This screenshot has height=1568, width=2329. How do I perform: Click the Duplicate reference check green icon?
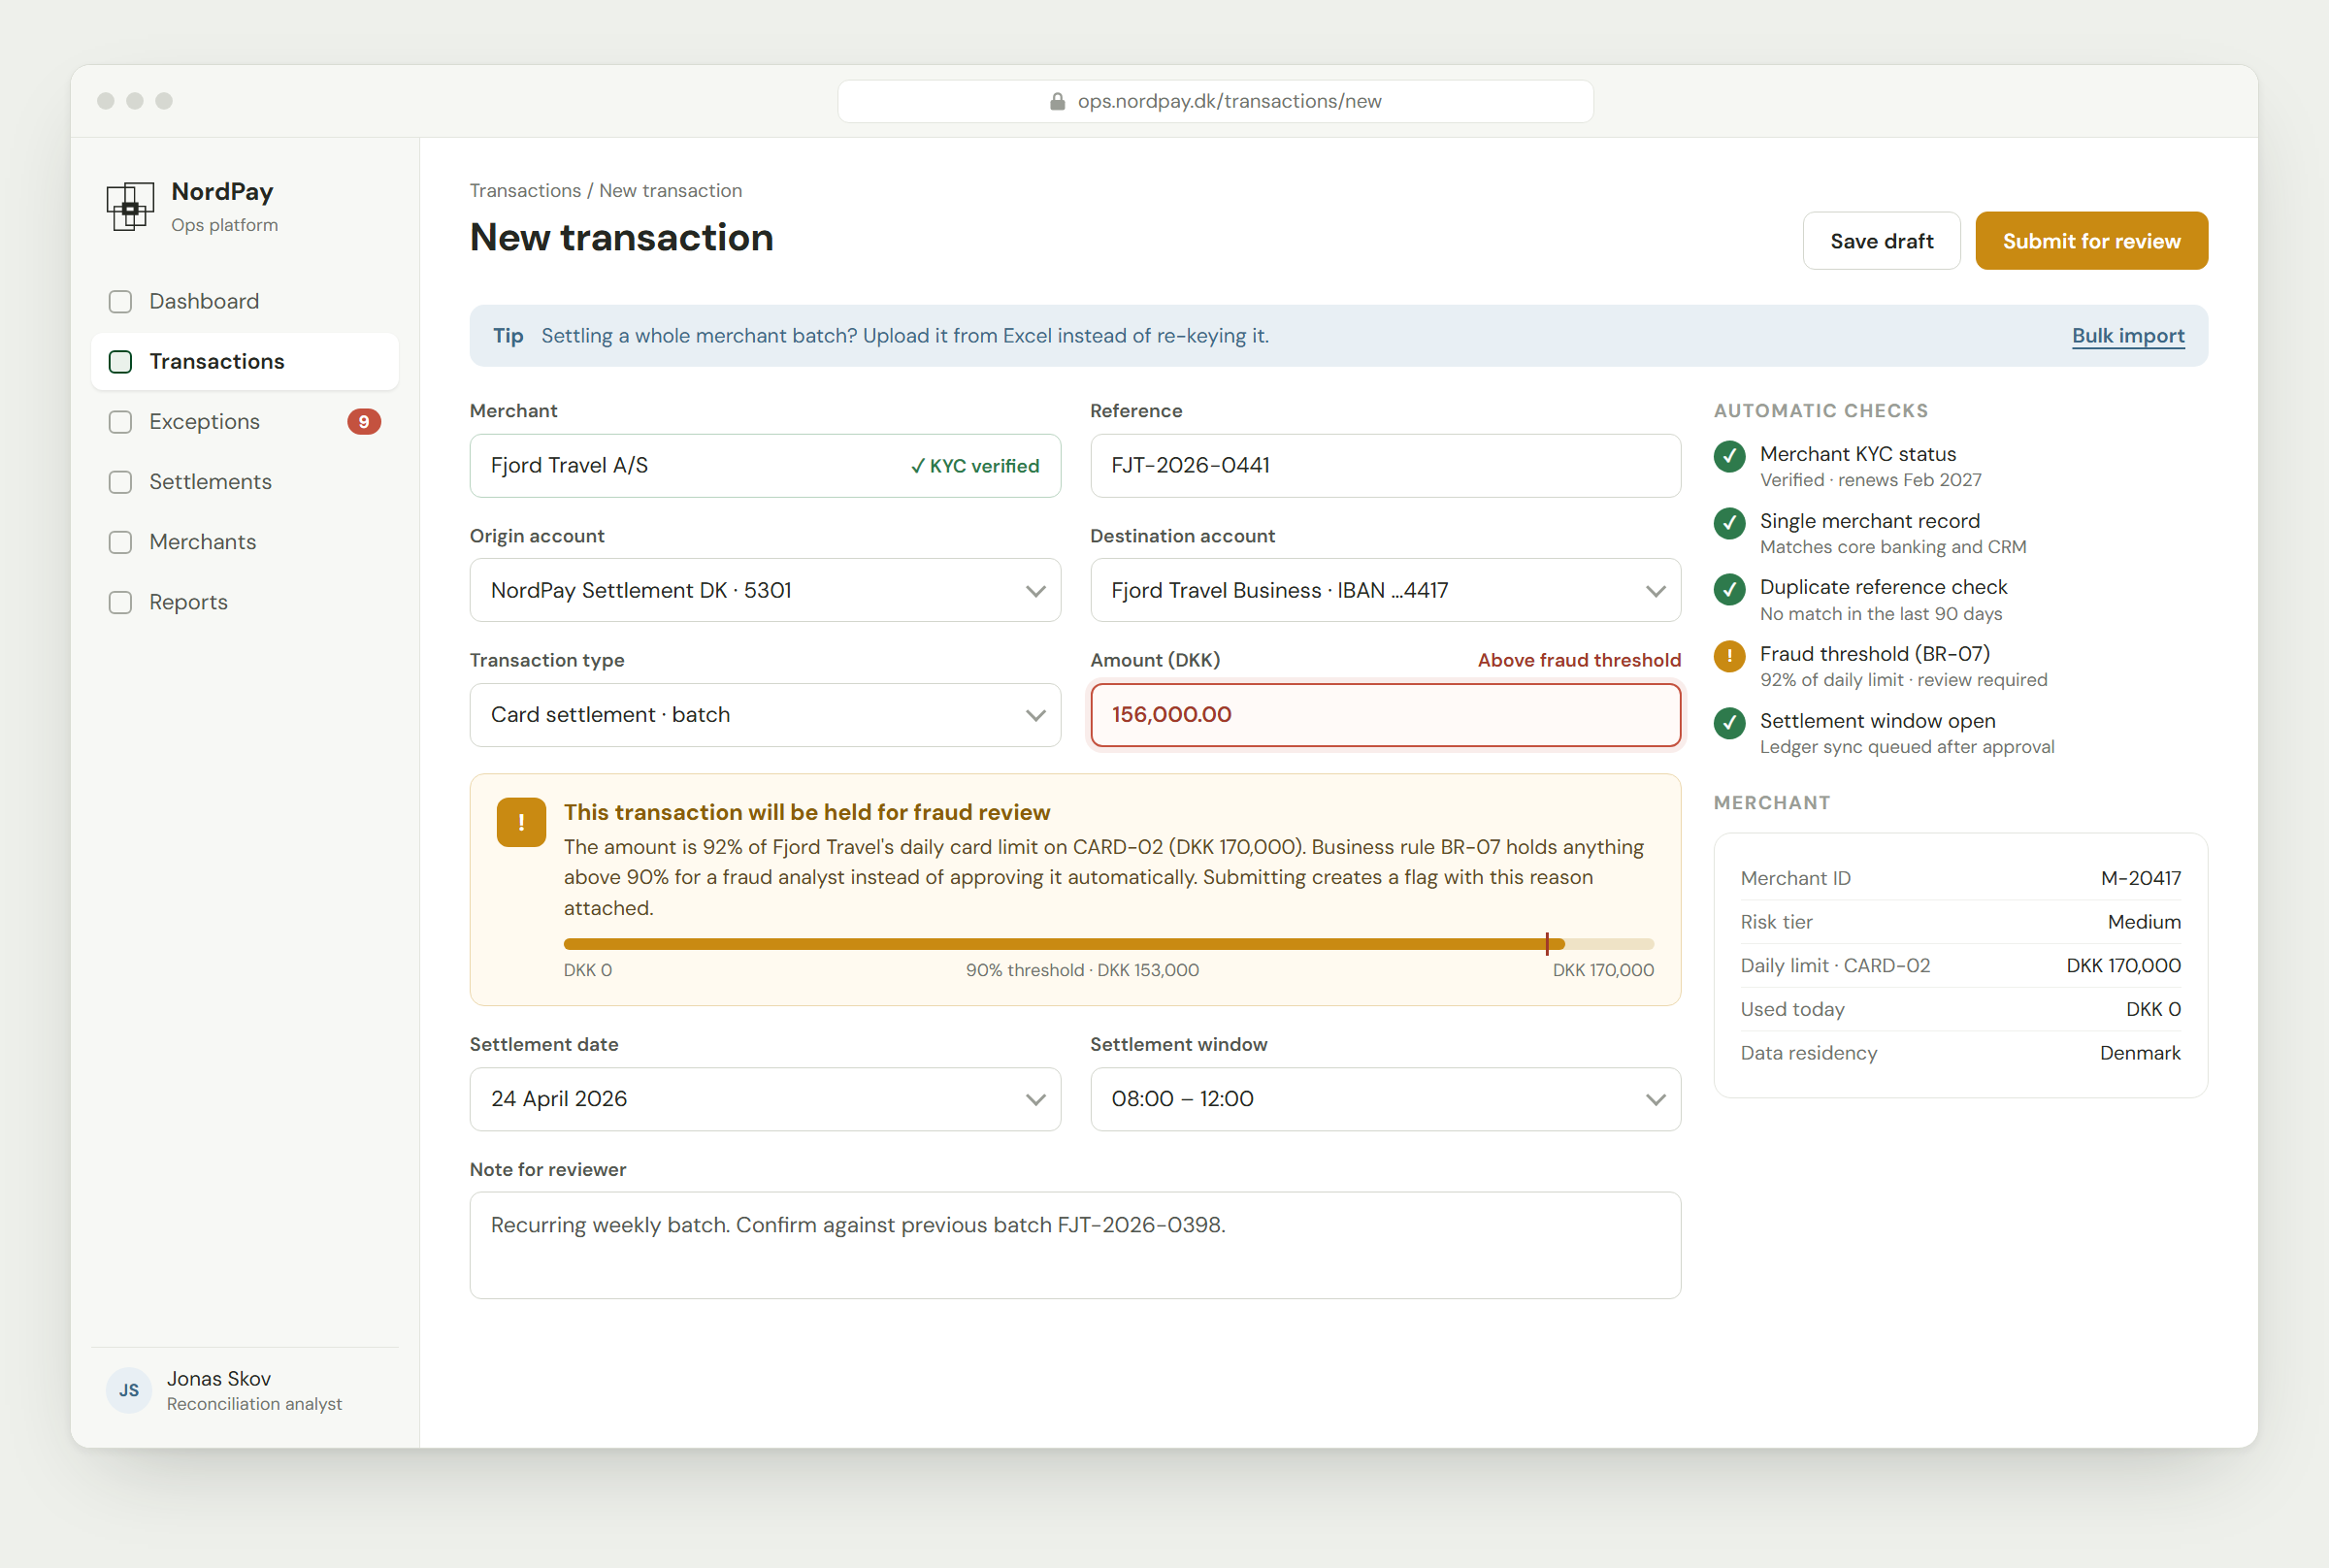click(1729, 589)
